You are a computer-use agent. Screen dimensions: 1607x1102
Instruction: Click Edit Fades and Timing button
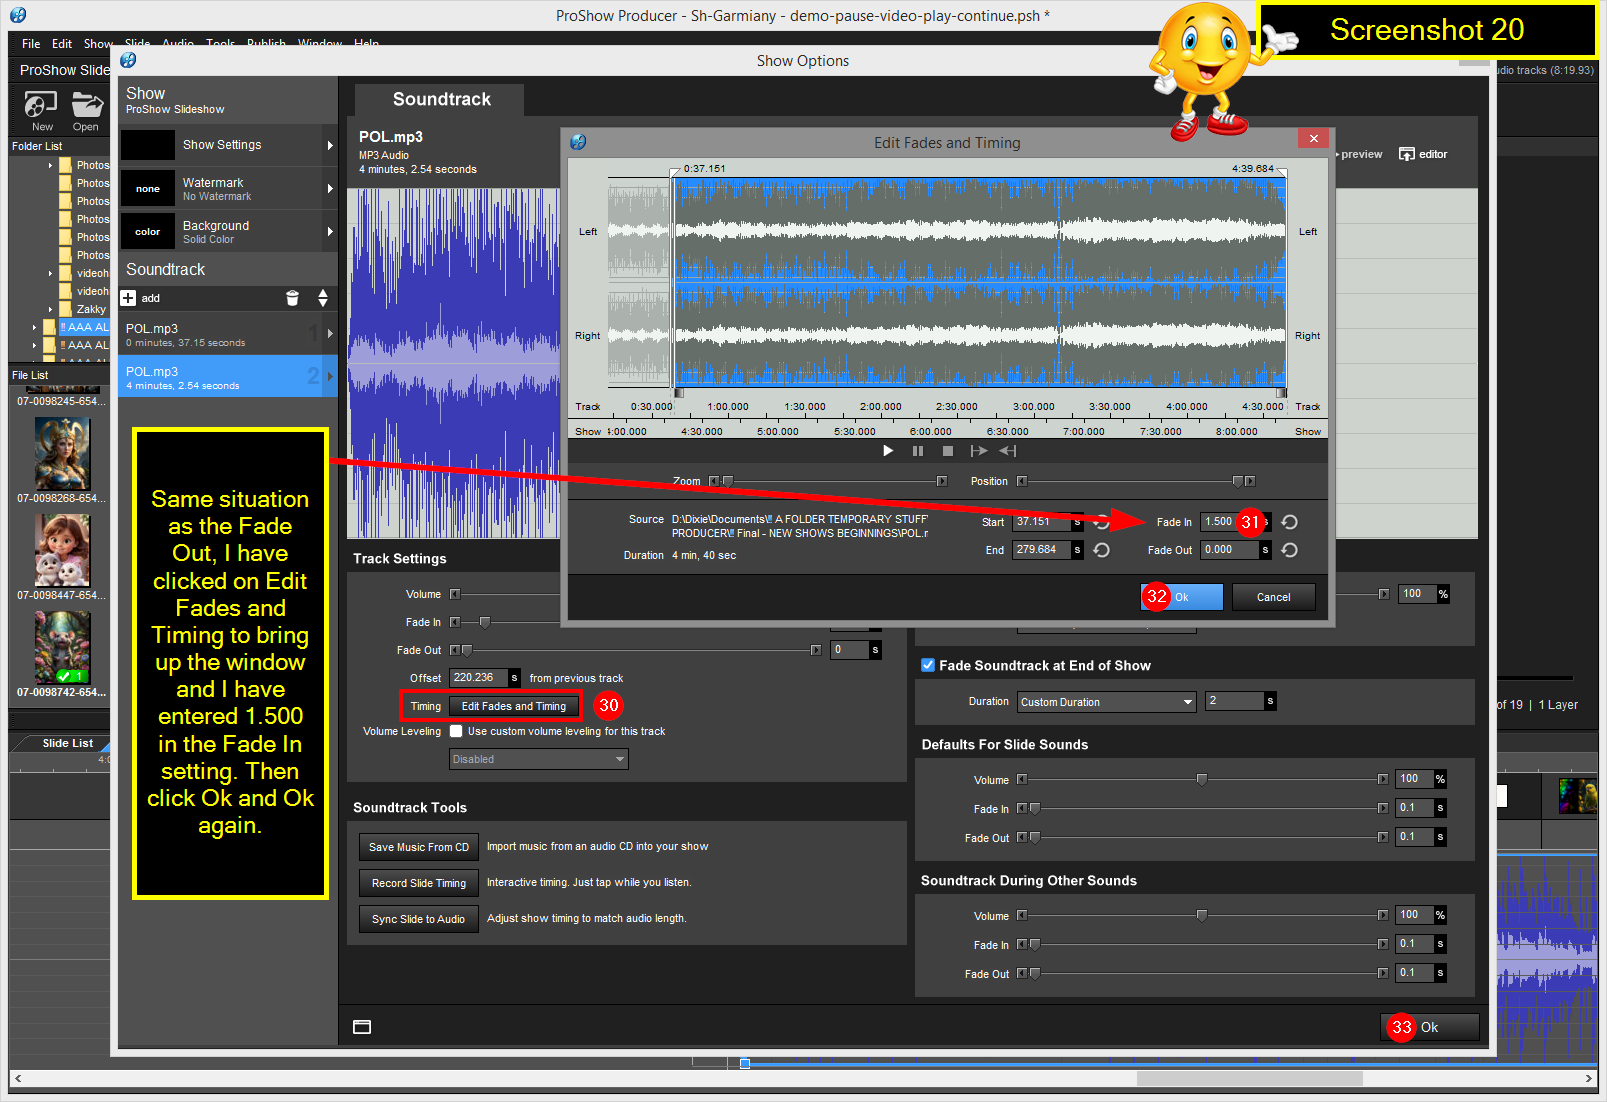tap(513, 706)
